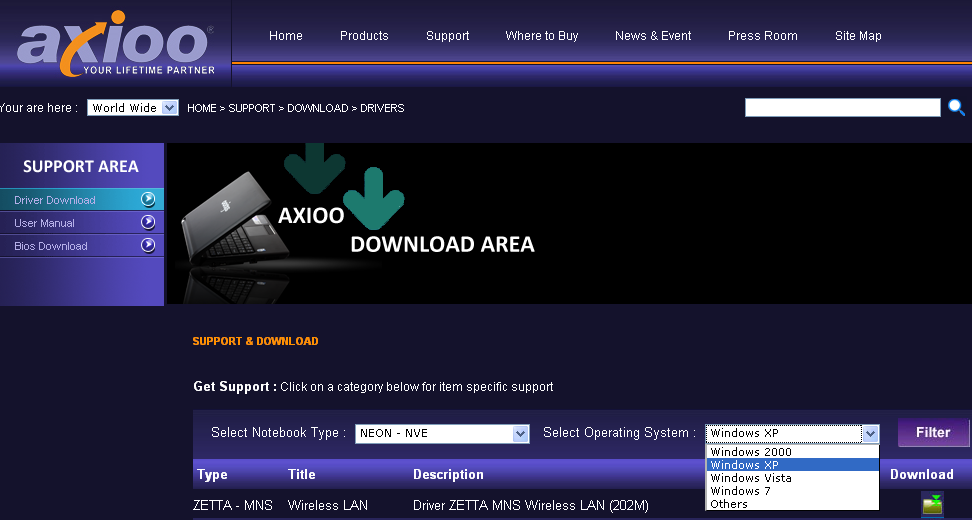
Task: Click the Download column header
Action: click(x=922, y=475)
